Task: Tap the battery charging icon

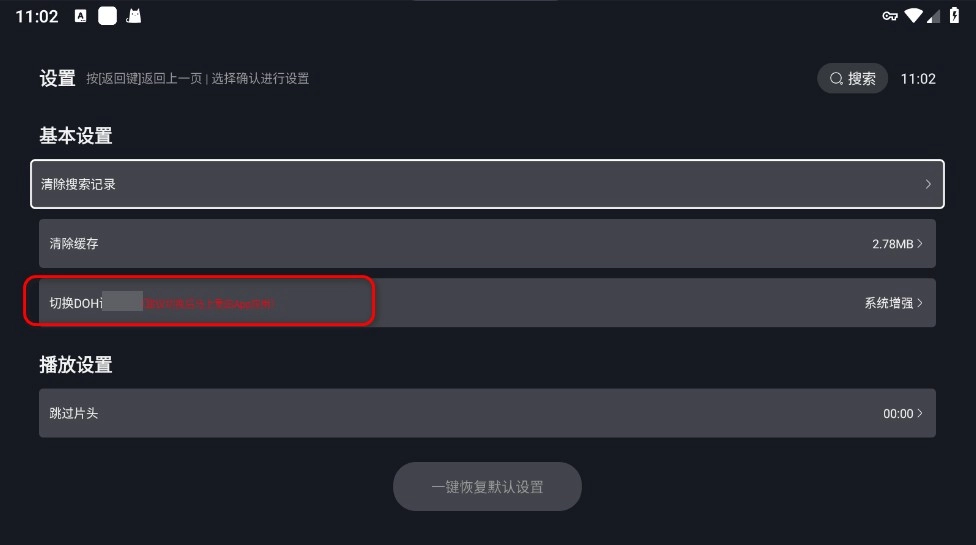Action: click(x=954, y=16)
